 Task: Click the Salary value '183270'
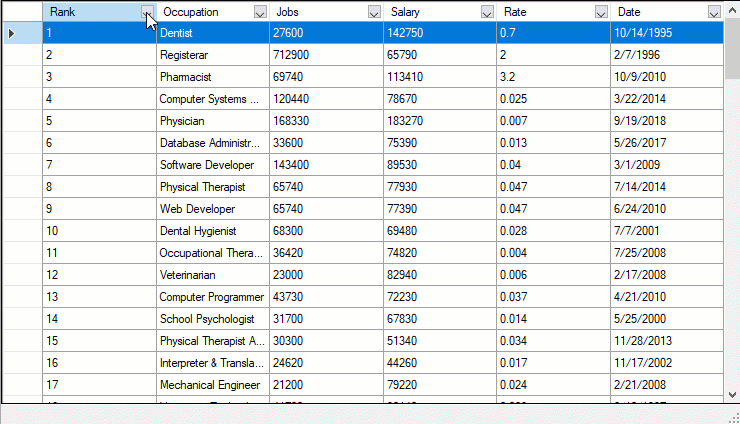point(440,121)
